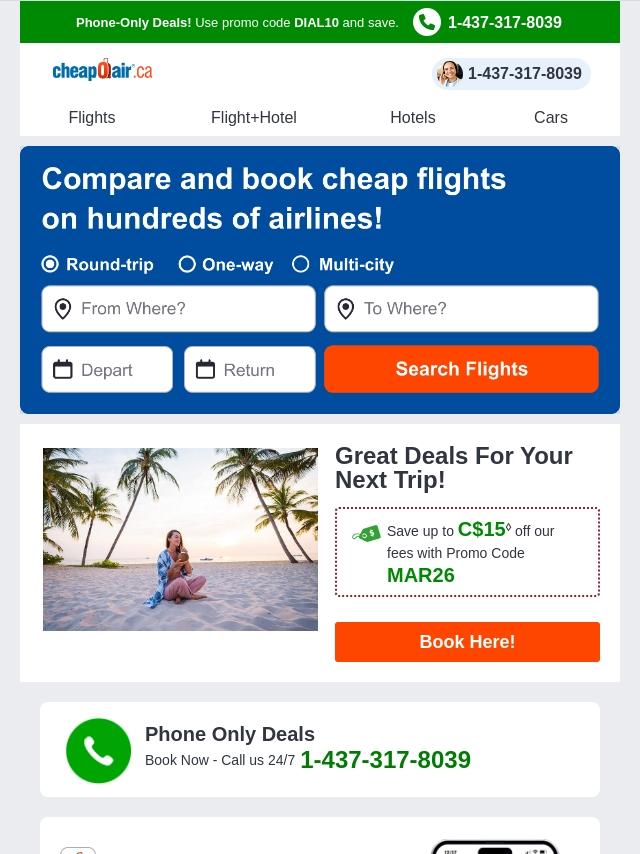The height and width of the screenshot is (854, 640).
Task: Select the One-way radio option
Action: [x=187, y=264]
